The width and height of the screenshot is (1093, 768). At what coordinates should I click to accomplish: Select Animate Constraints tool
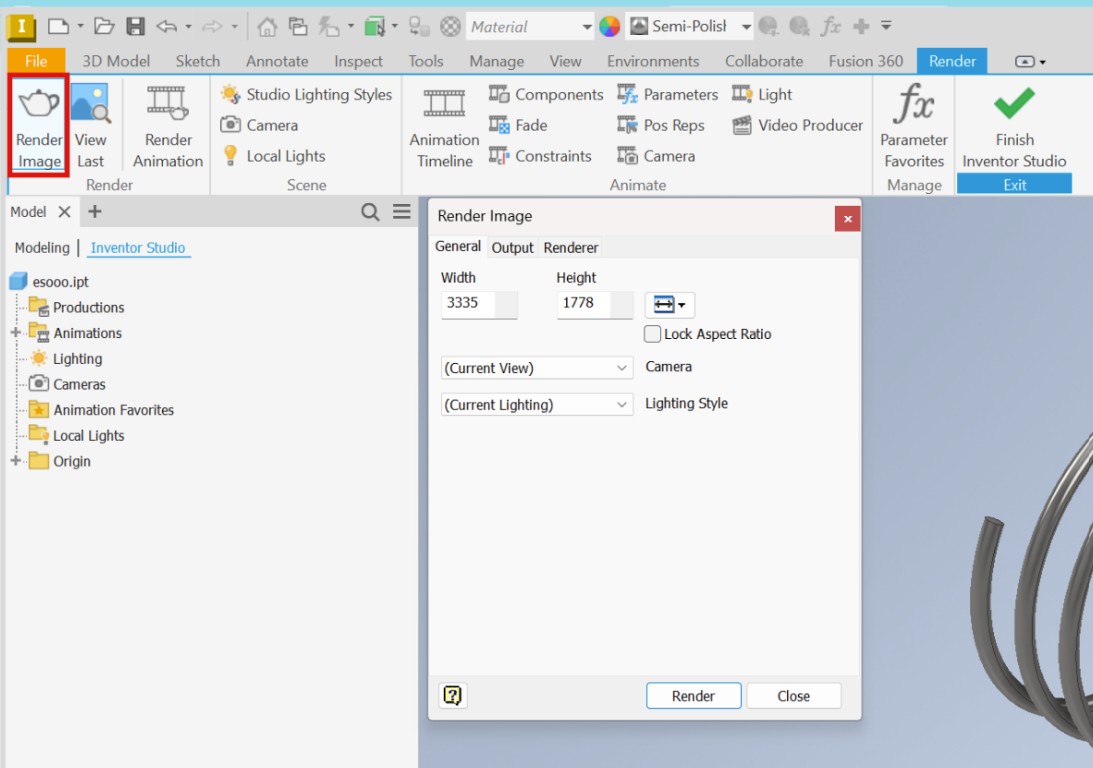click(x=540, y=155)
